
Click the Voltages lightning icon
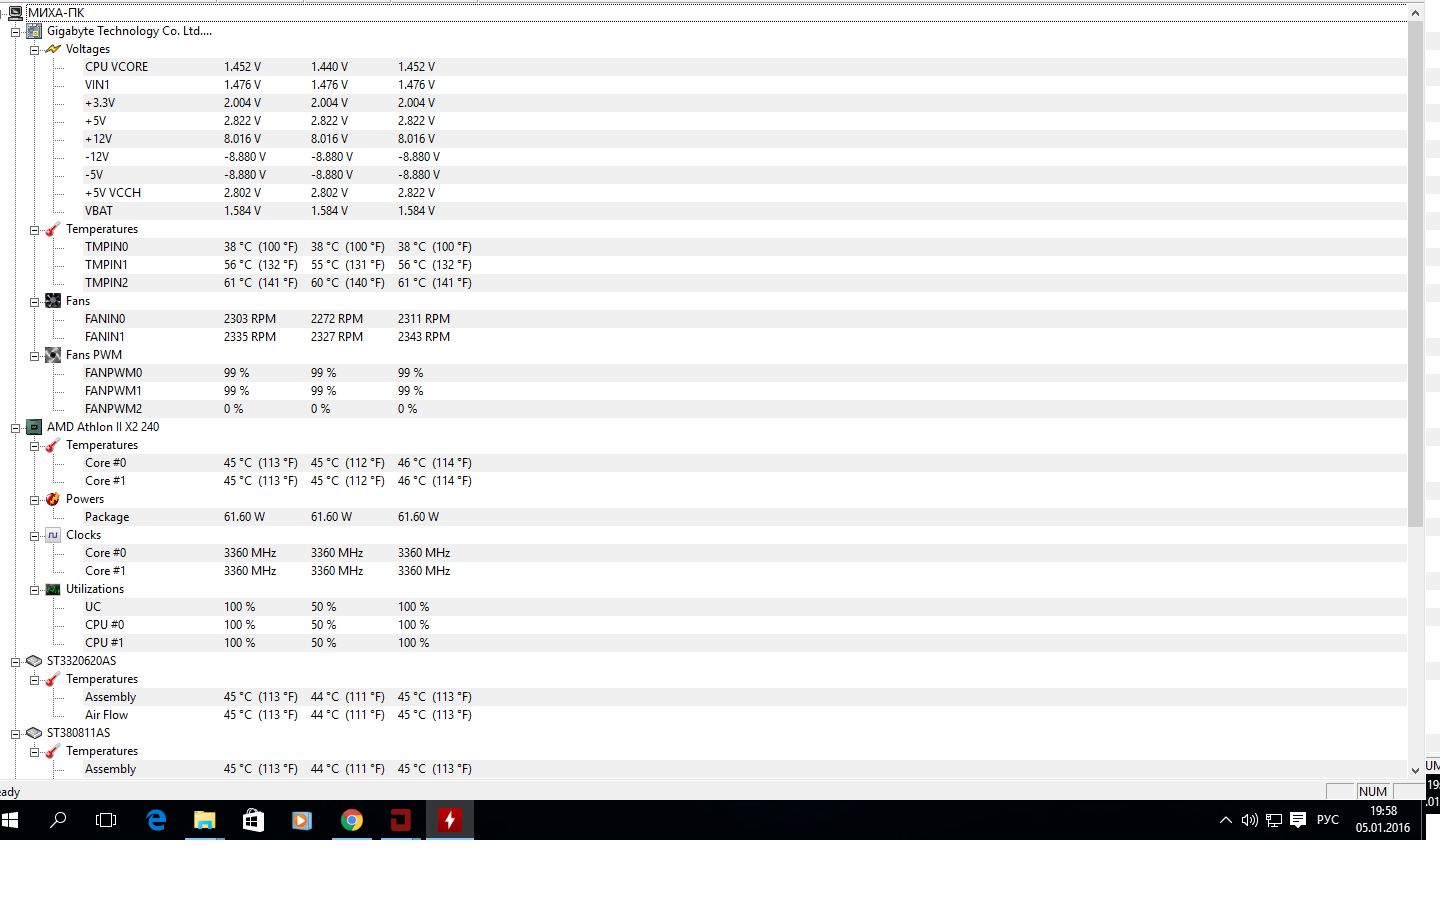(53, 49)
